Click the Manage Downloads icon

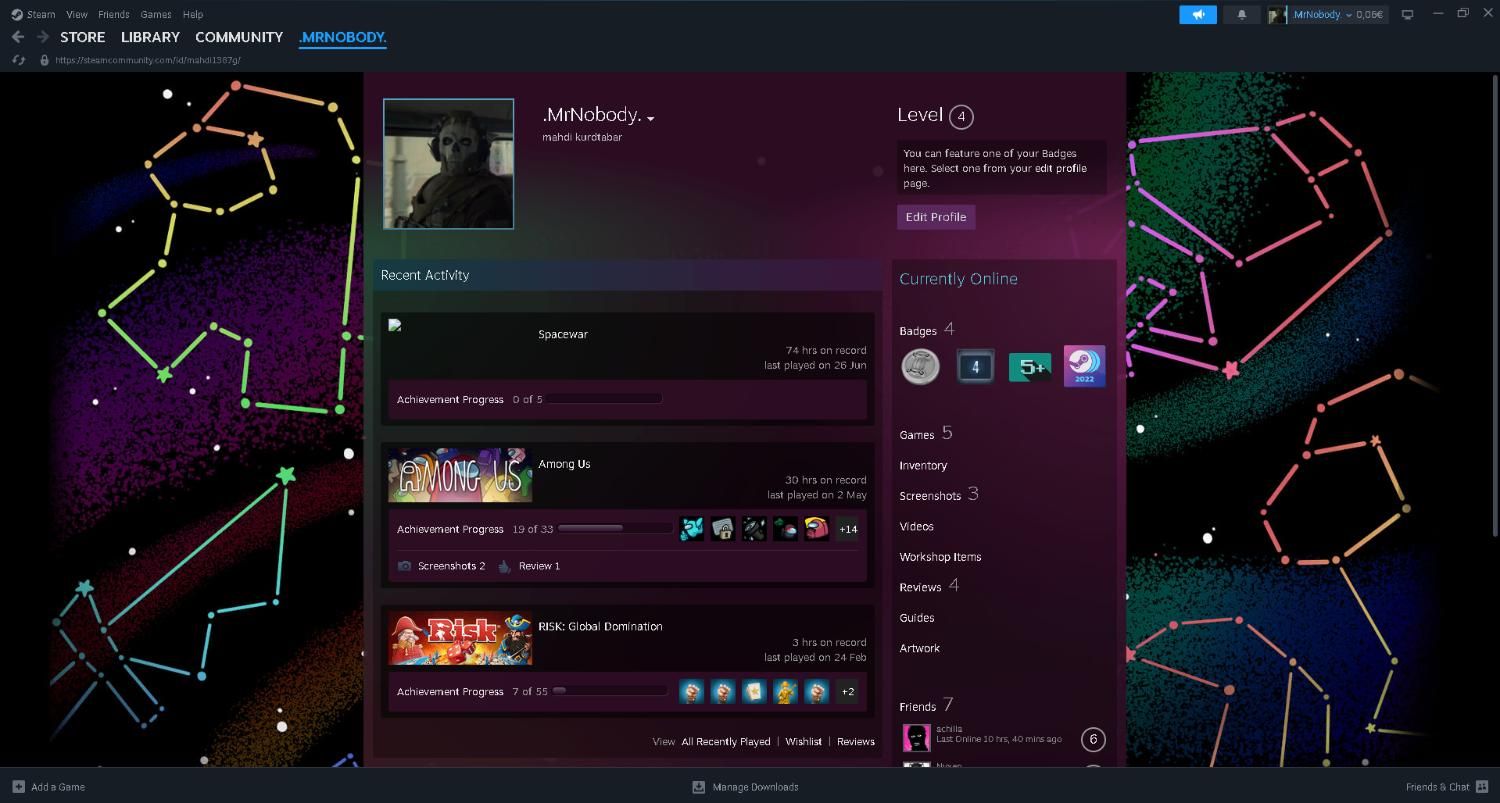(699, 787)
